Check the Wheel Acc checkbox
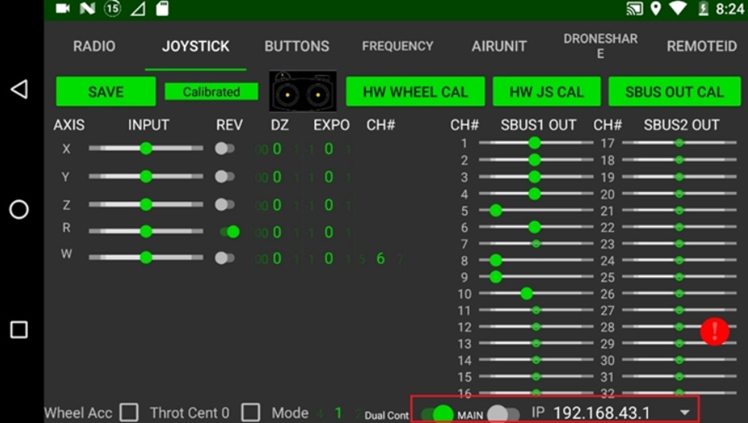Viewport: 748px width, 423px height. (129, 412)
